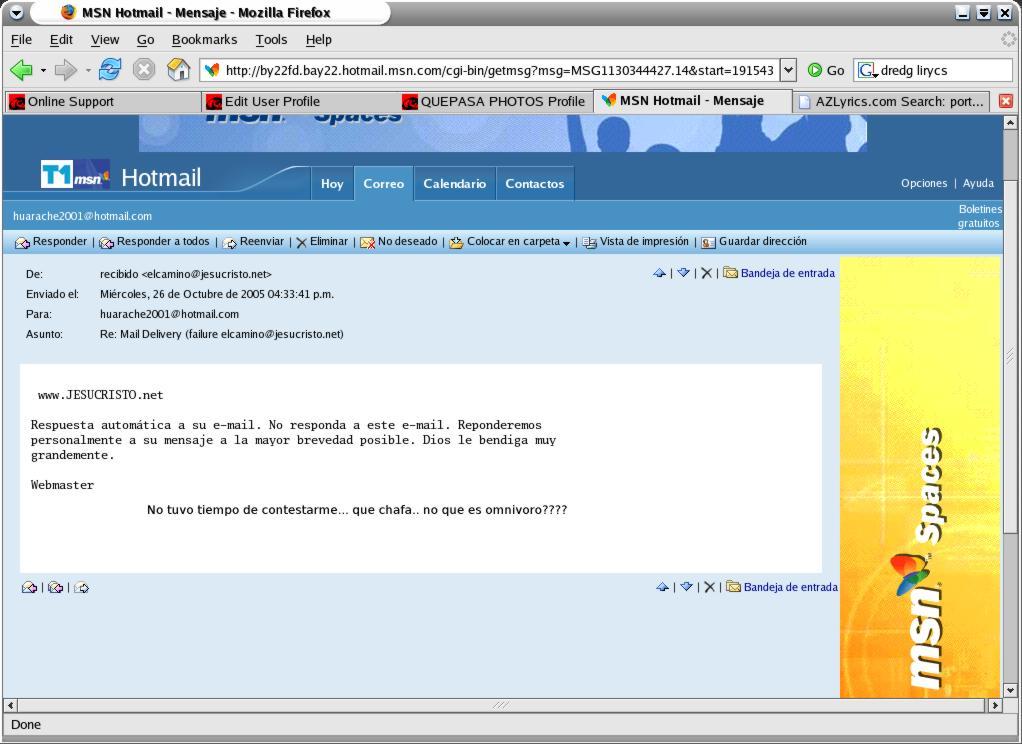Open the Correo tab in Hotmail

tap(384, 184)
